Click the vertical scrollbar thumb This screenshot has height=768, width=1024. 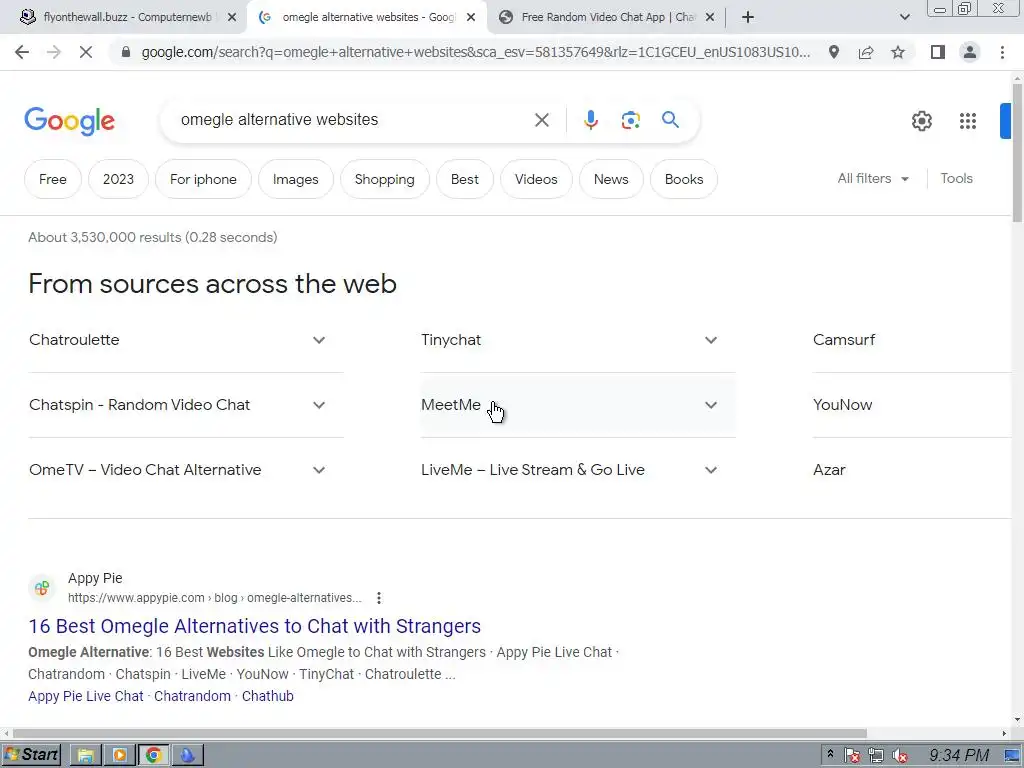(1017, 154)
